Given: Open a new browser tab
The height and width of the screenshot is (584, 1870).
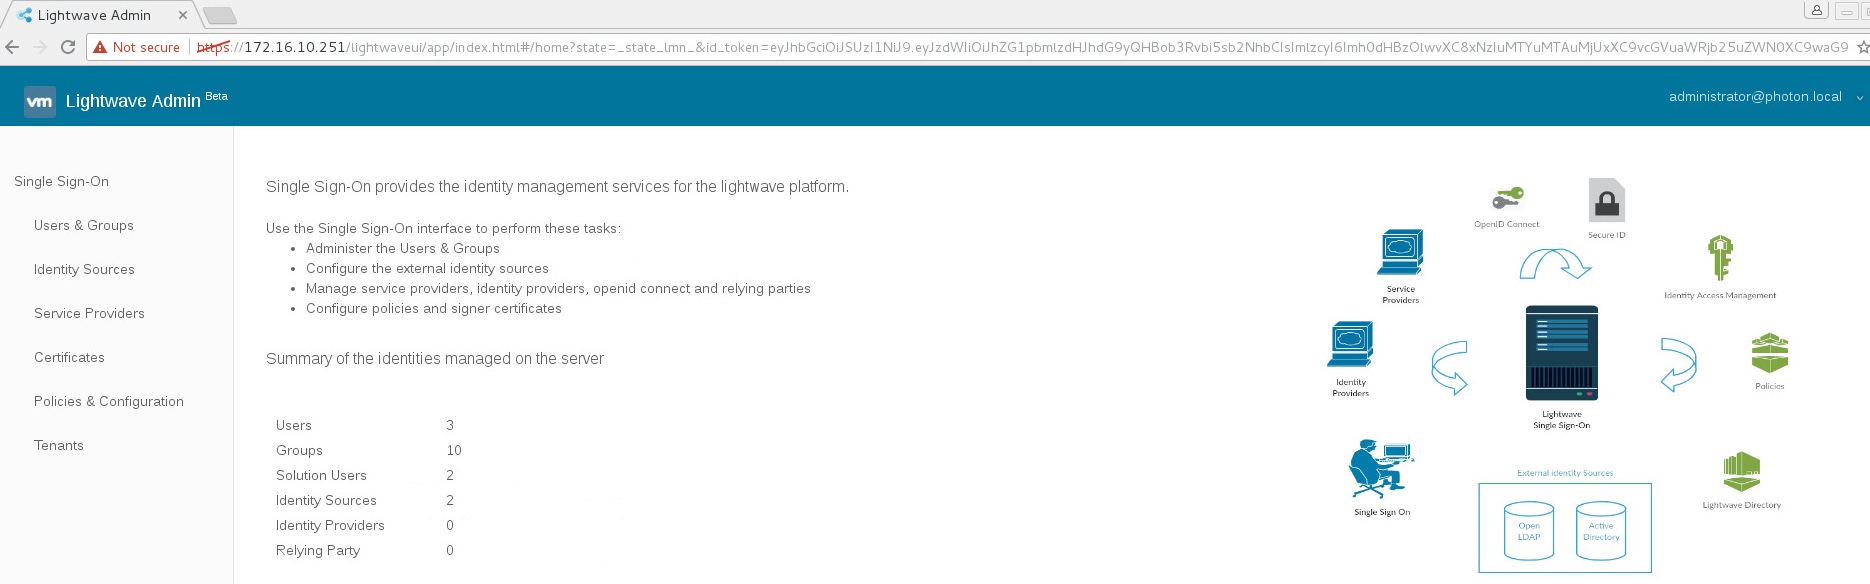Looking at the screenshot, I should [x=219, y=15].
